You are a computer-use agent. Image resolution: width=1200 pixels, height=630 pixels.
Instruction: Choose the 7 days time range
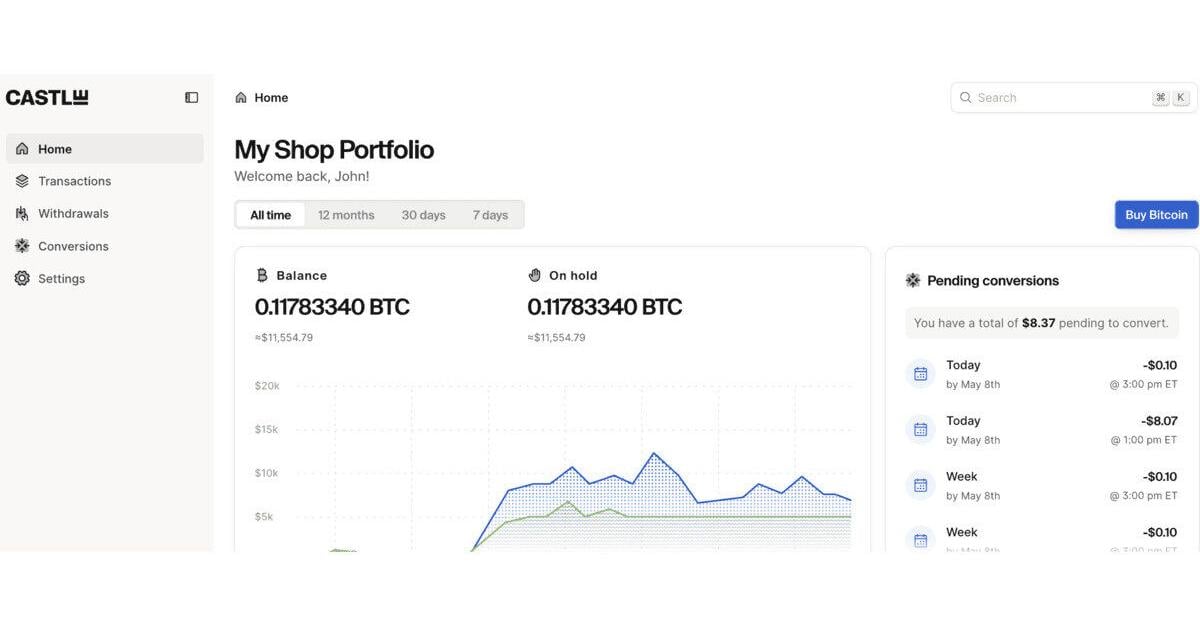(x=490, y=215)
